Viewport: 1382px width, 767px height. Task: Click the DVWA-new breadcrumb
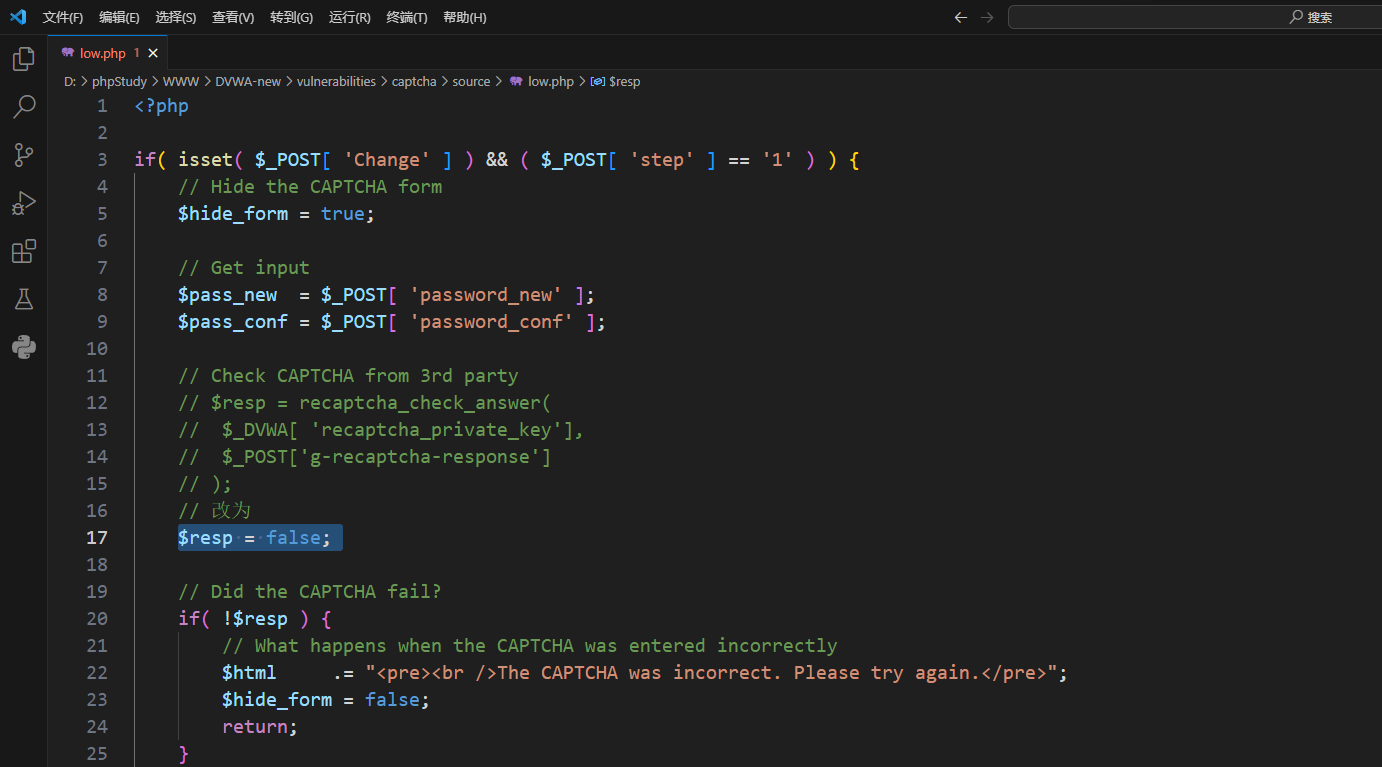click(x=248, y=82)
